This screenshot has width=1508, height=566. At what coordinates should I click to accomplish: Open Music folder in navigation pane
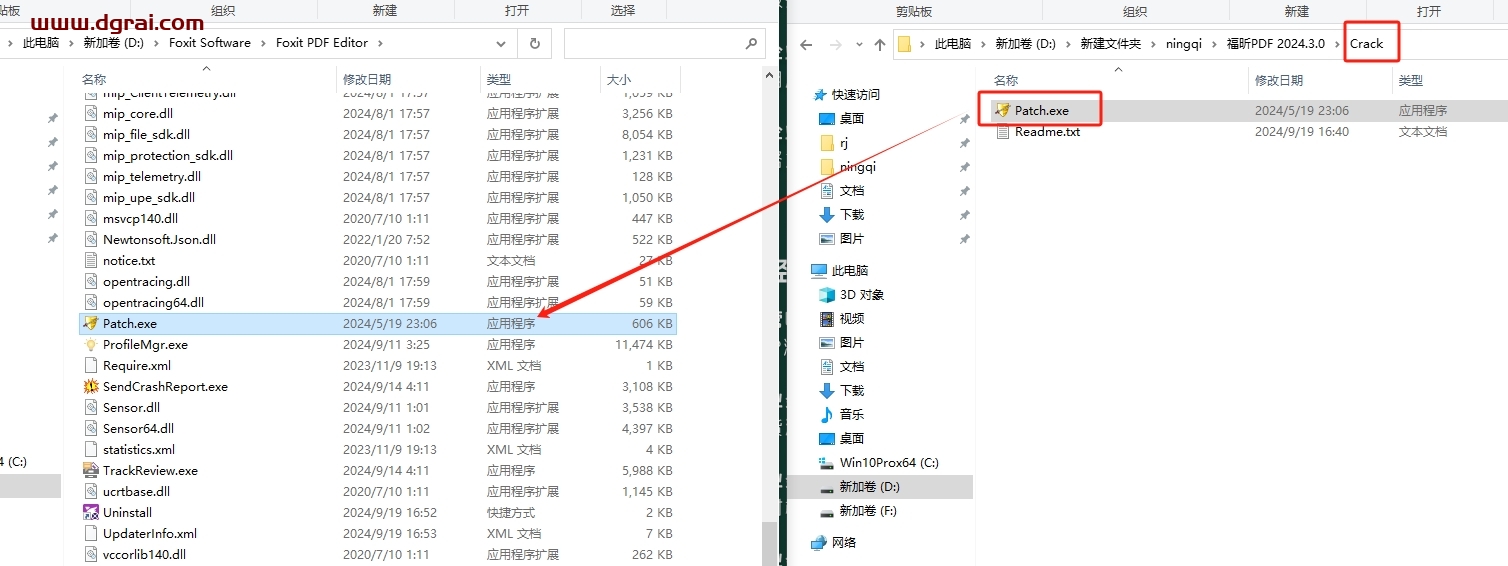pyautogui.click(x=841, y=414)
